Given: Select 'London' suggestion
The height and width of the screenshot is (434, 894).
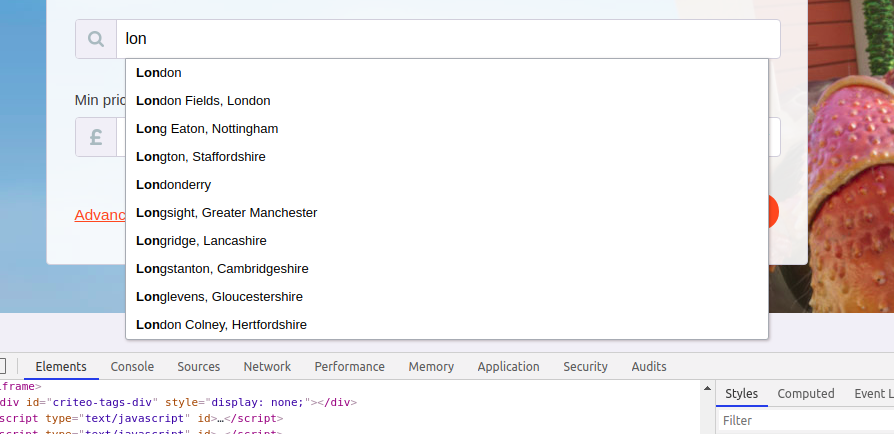Looking at the screenshot, I should click(446, 73).
